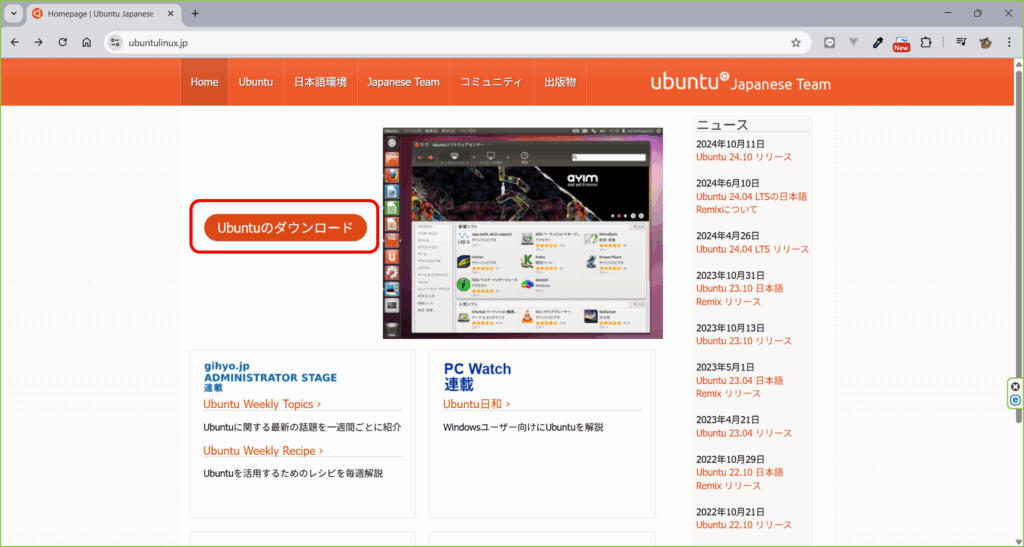Image resolution: width=1024 pixels, height=547 pixels.
Task: Click the ubuntulinux.jp address bar
Action: click(457, 42)
